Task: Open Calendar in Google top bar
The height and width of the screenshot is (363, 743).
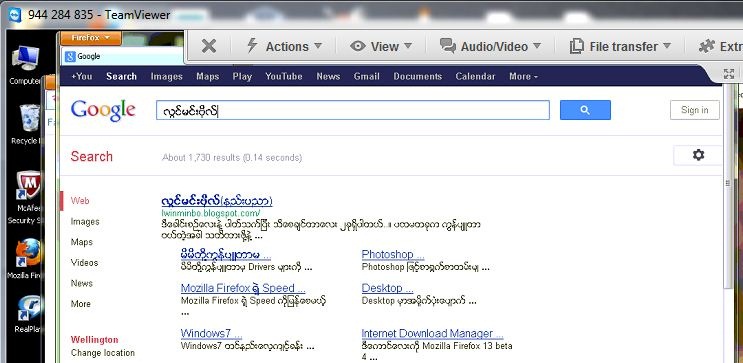Action: [x=475, y=76]
